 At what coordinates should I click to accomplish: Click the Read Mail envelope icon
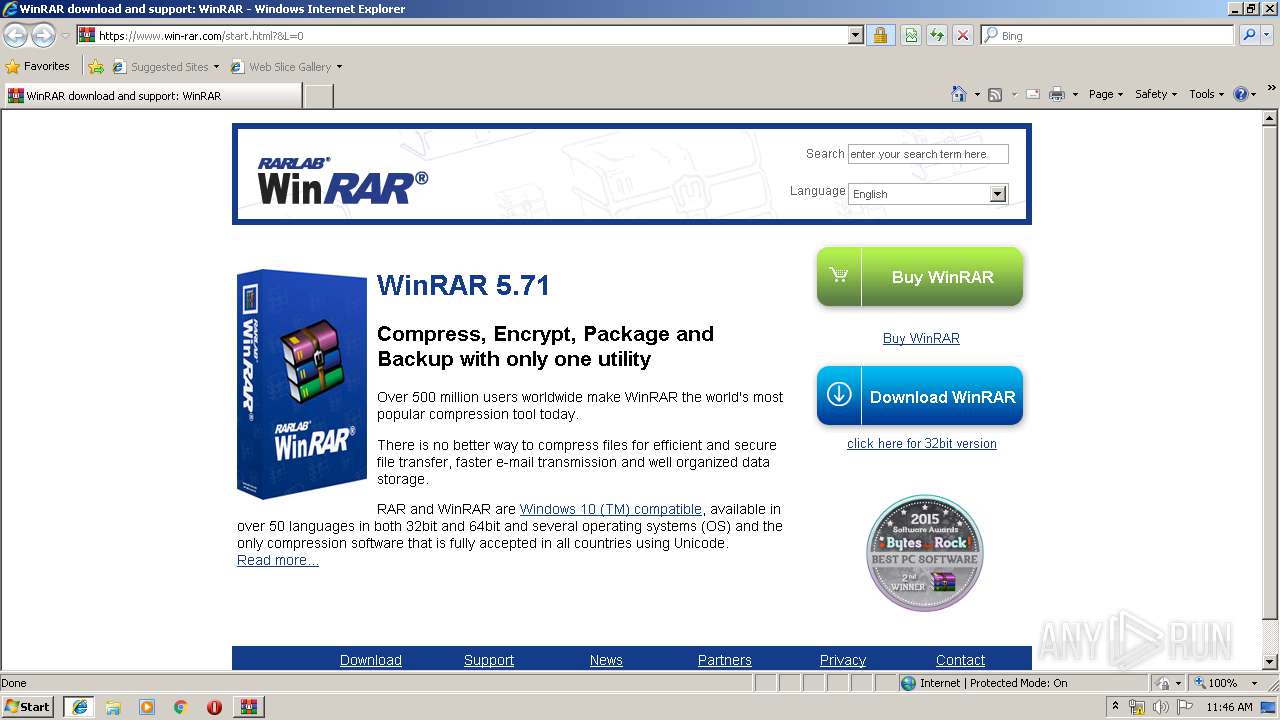pyautogui.click(x=1033, y=94)
